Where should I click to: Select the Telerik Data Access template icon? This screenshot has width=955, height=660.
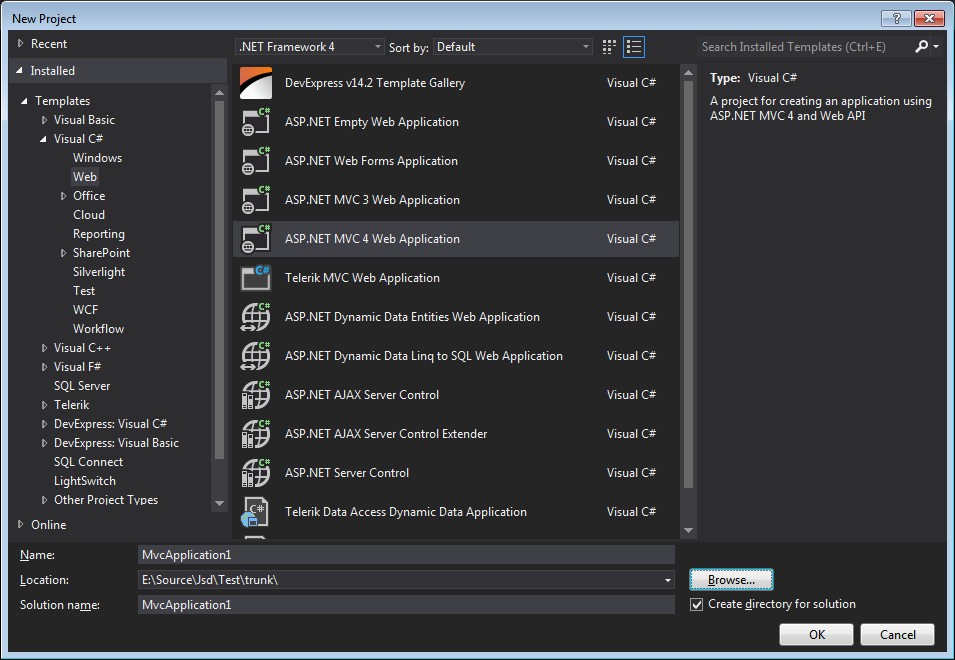pos(256,512)
